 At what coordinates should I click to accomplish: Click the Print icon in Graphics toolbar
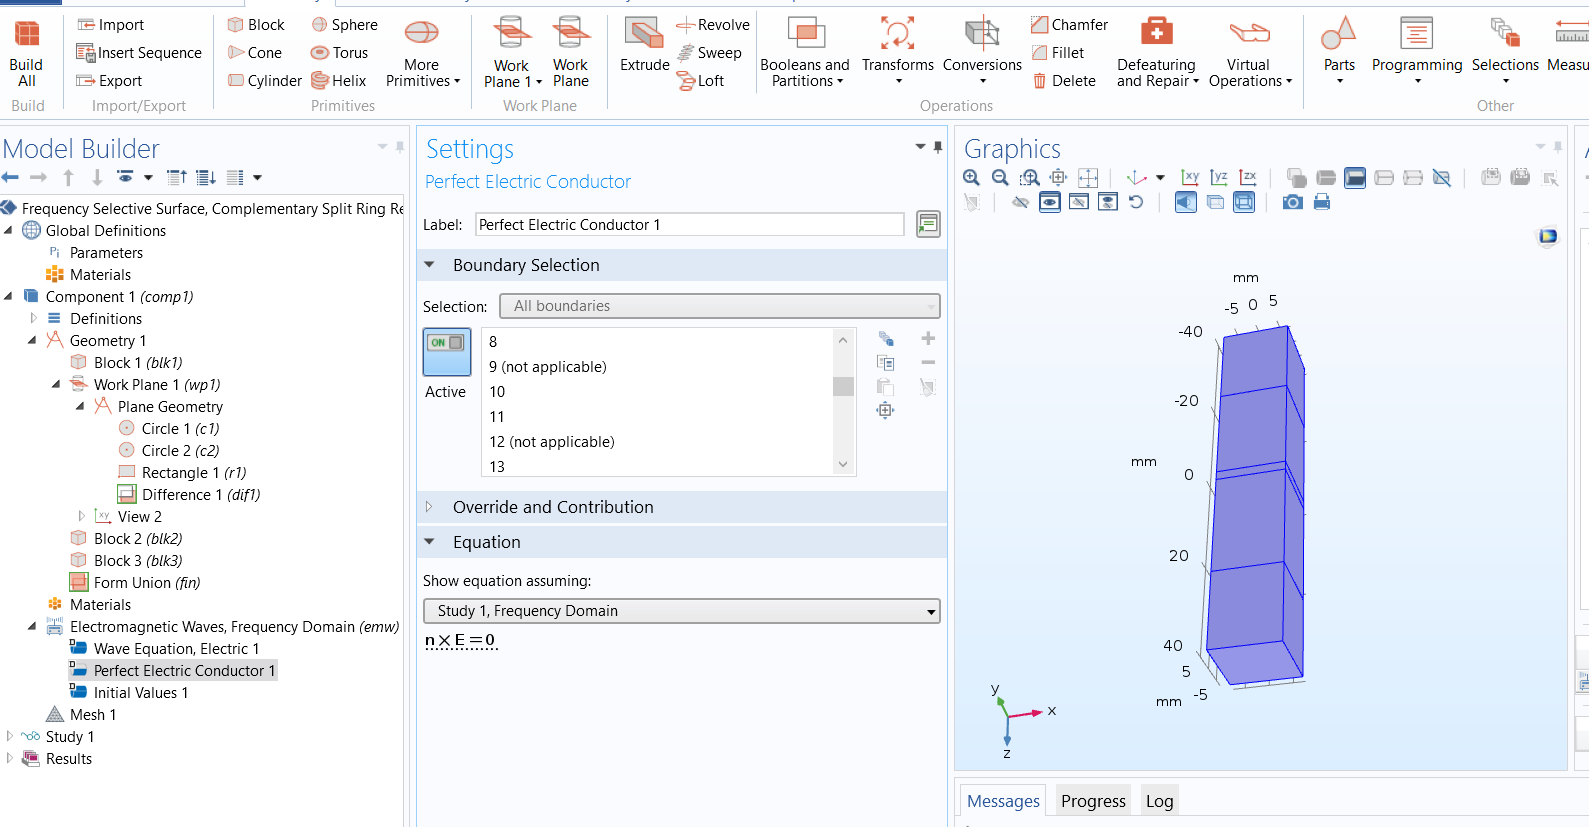pos(1322,202)
